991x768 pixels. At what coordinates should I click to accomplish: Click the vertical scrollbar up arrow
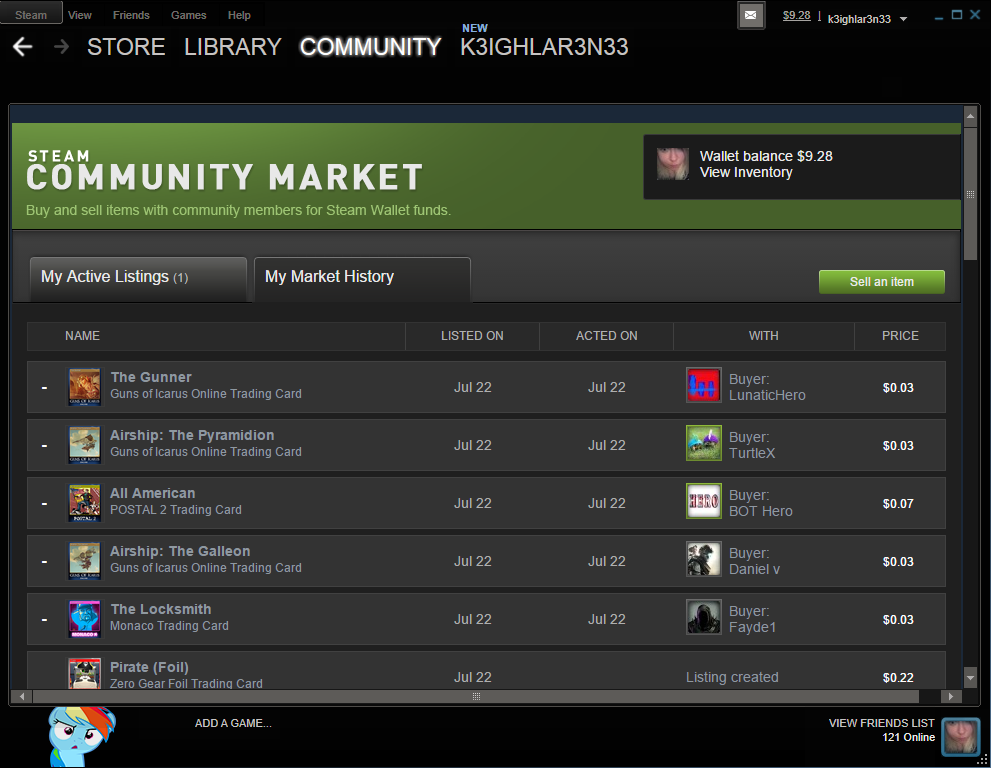coord(970,116)
